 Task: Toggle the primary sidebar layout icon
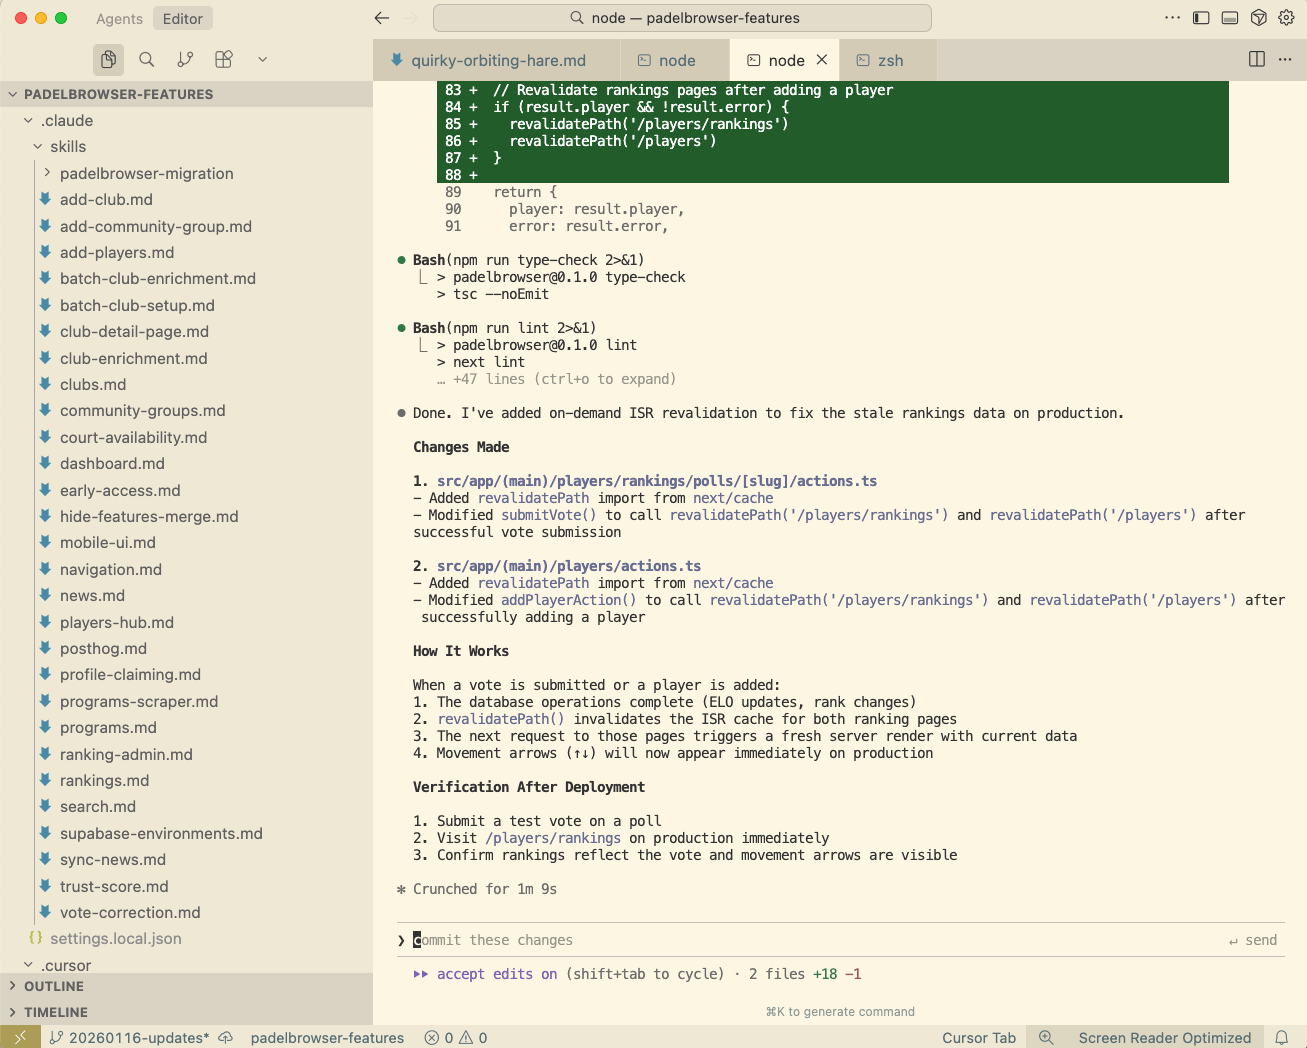pos(1201,18)
